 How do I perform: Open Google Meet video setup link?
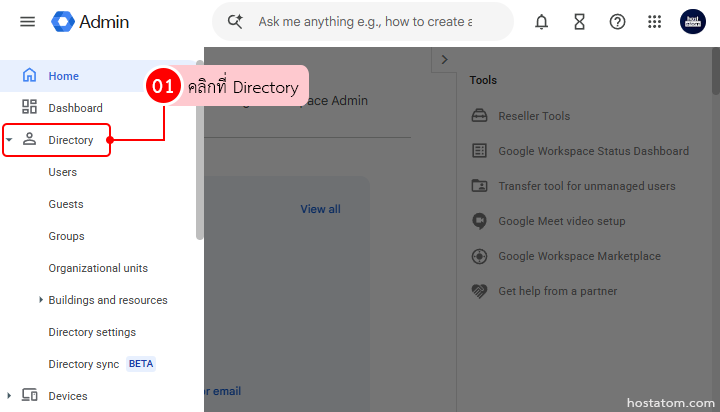(562, 221)
